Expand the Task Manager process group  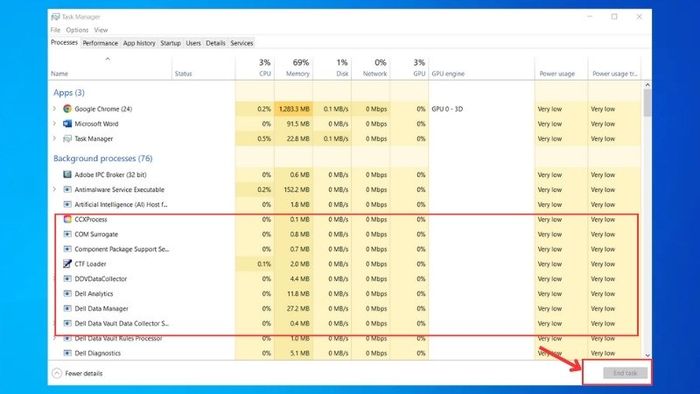point(54,139)
